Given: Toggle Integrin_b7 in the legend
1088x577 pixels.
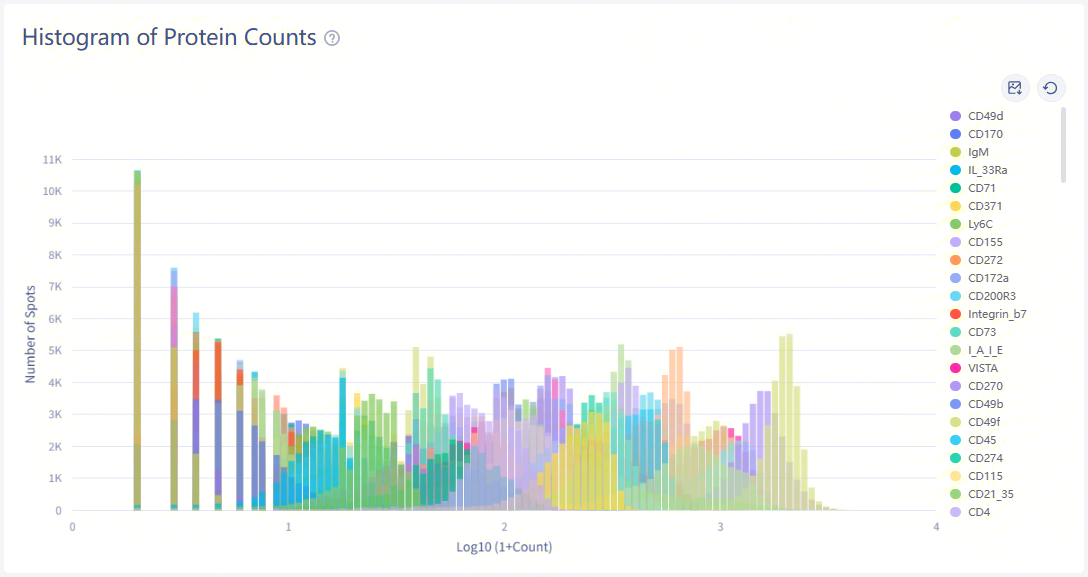Looking at the screenshot, I should point(996,314).
